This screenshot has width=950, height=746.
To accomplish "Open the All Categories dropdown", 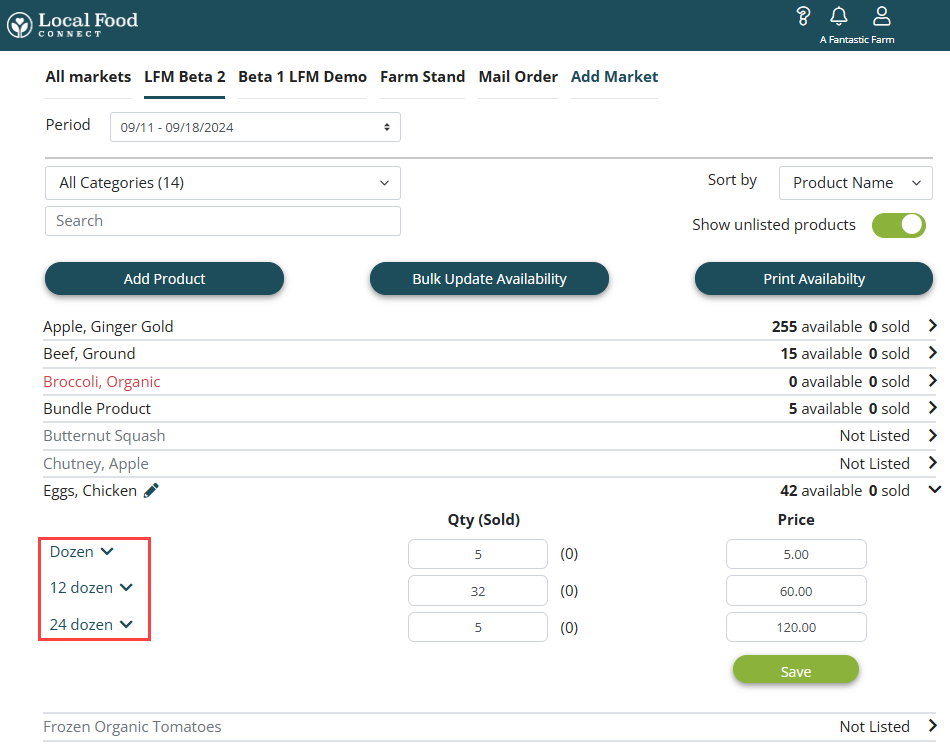I will 223,183.
